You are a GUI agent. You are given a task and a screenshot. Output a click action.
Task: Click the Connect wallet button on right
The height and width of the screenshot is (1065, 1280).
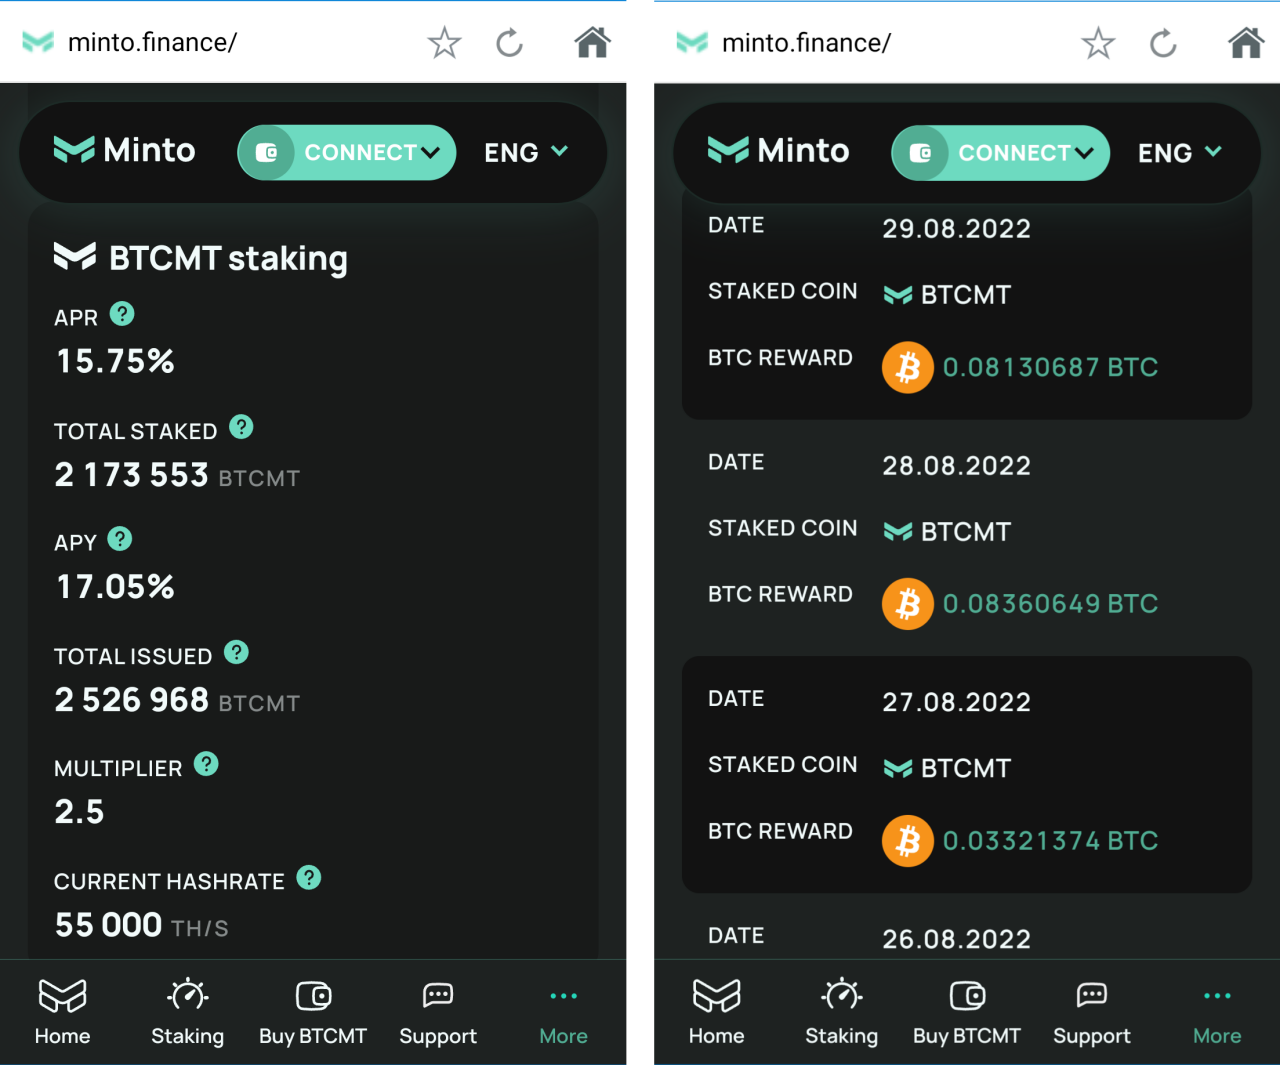(x=1001, y=153)
